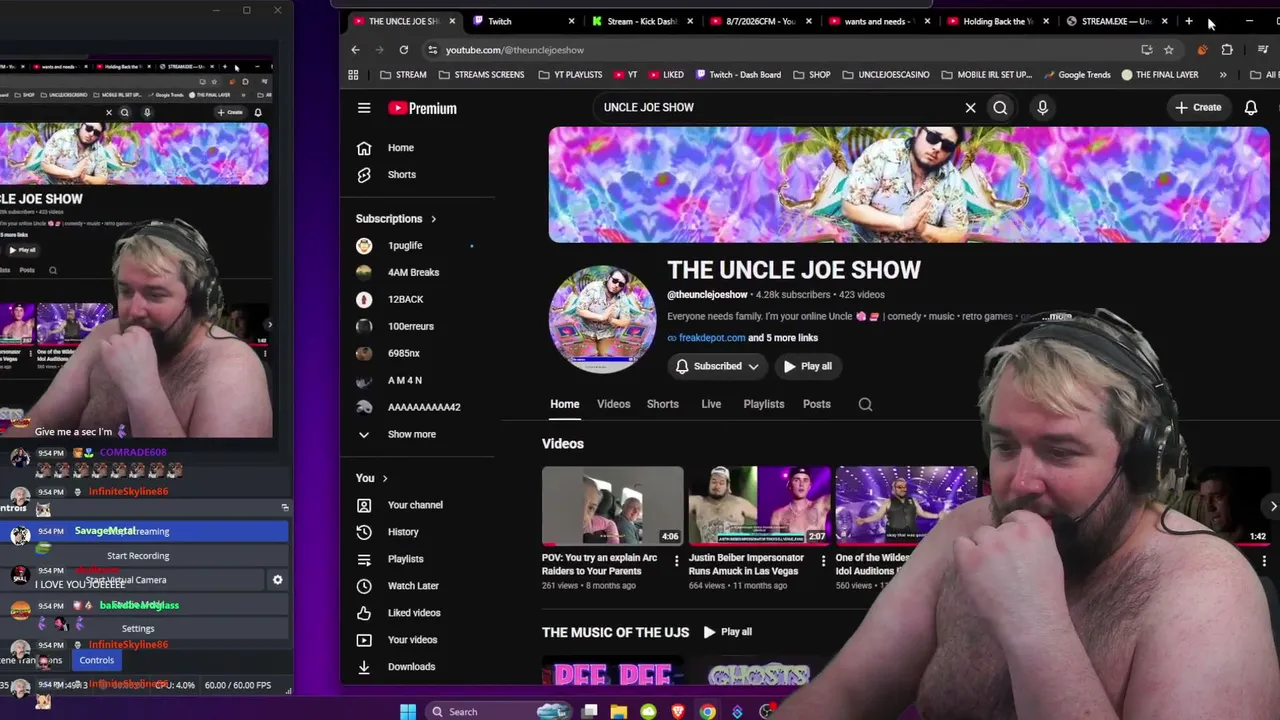Open the Subscribed notification dropdown
Screen dimensions: 1280x720
(717, 366)
